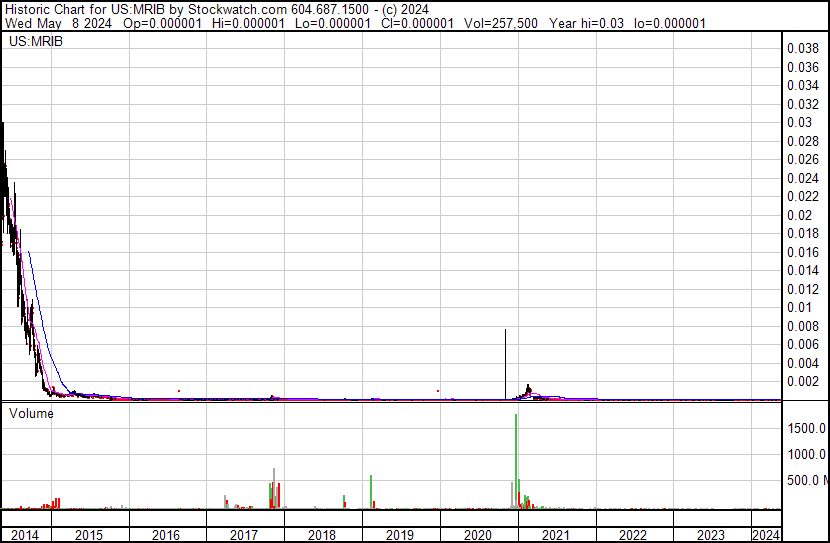Click the 2016 year label on the time axis
The image size is (830, 543).
click(x=166, y=535)
